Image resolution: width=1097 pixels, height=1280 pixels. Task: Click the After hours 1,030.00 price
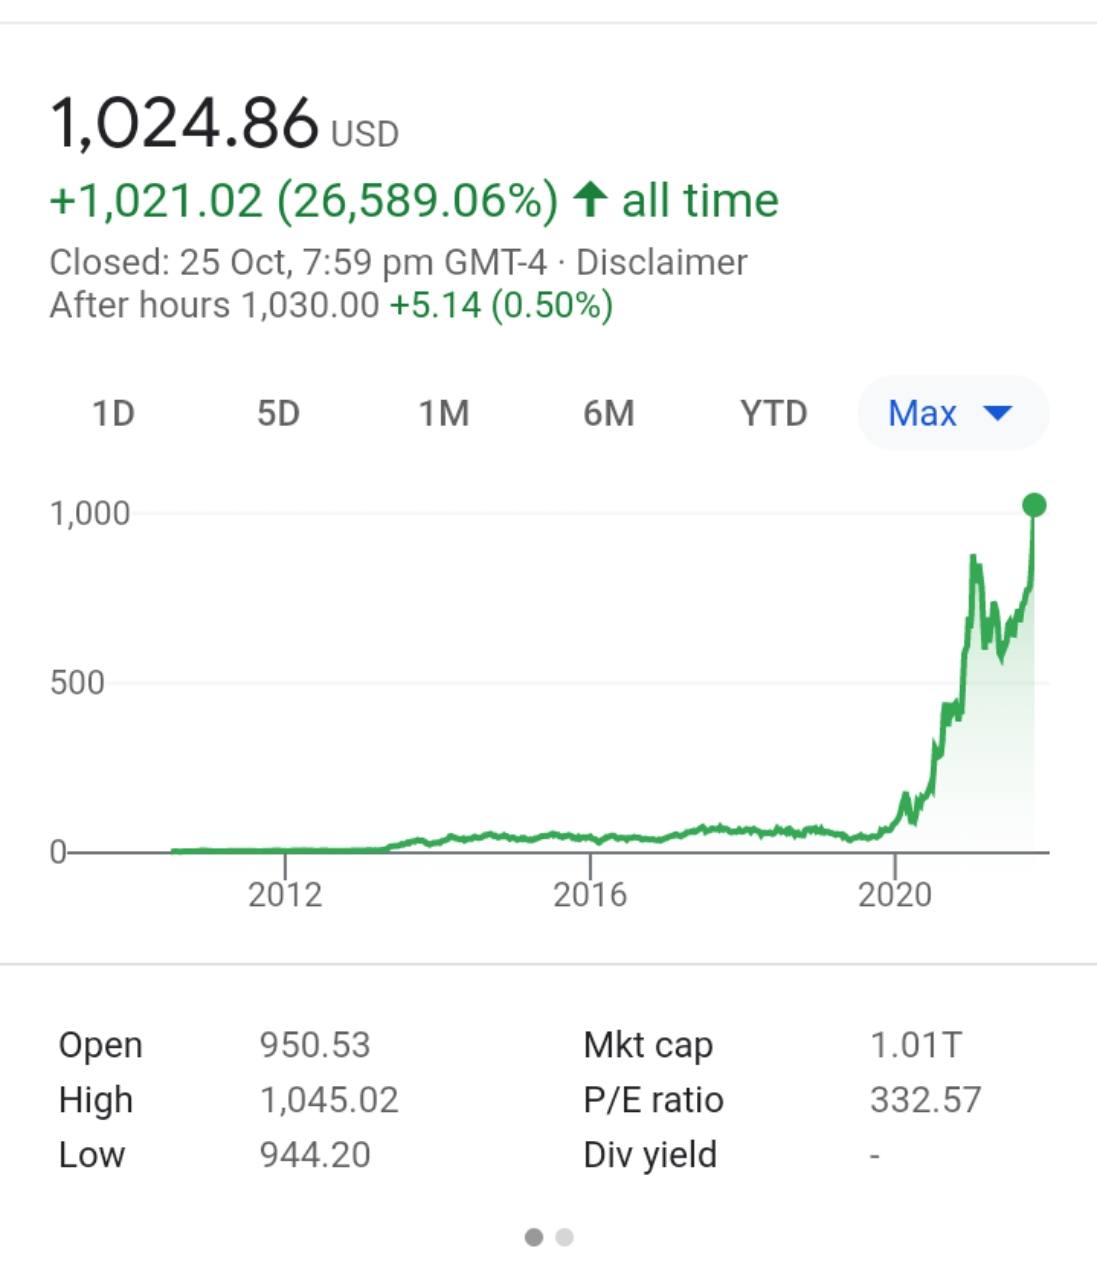(310, 305)
